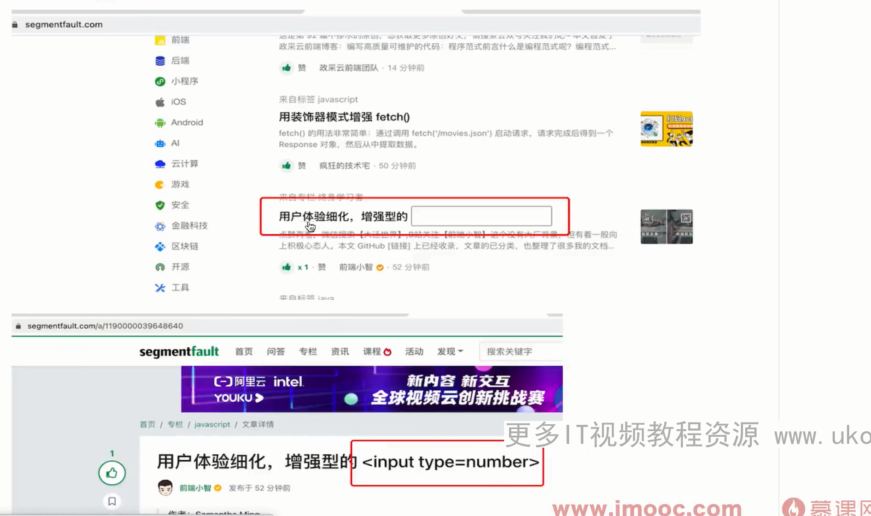Click the 来自标签 javascript tag text
The image size is (871, 516).
pos(318,99)
